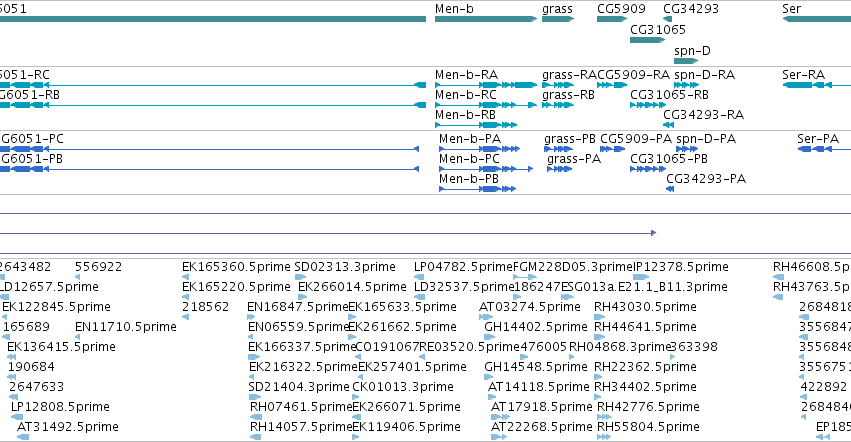
Task: Click the AT14118.5prime EST label
Action: pyautogui.click(x=538, y=387)
